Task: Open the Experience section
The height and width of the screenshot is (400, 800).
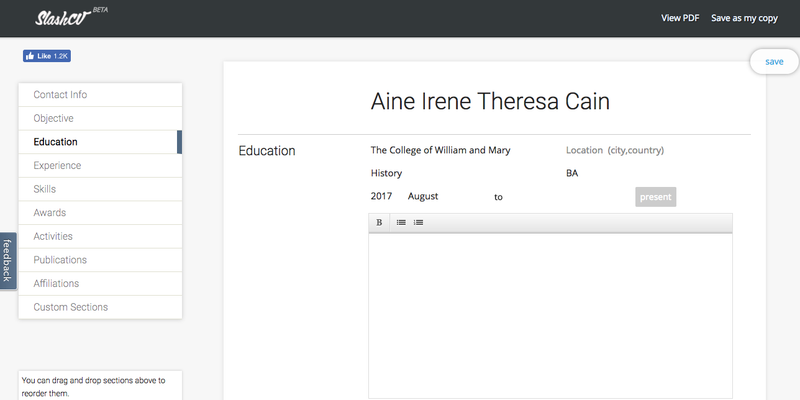Action: [101, 165]
